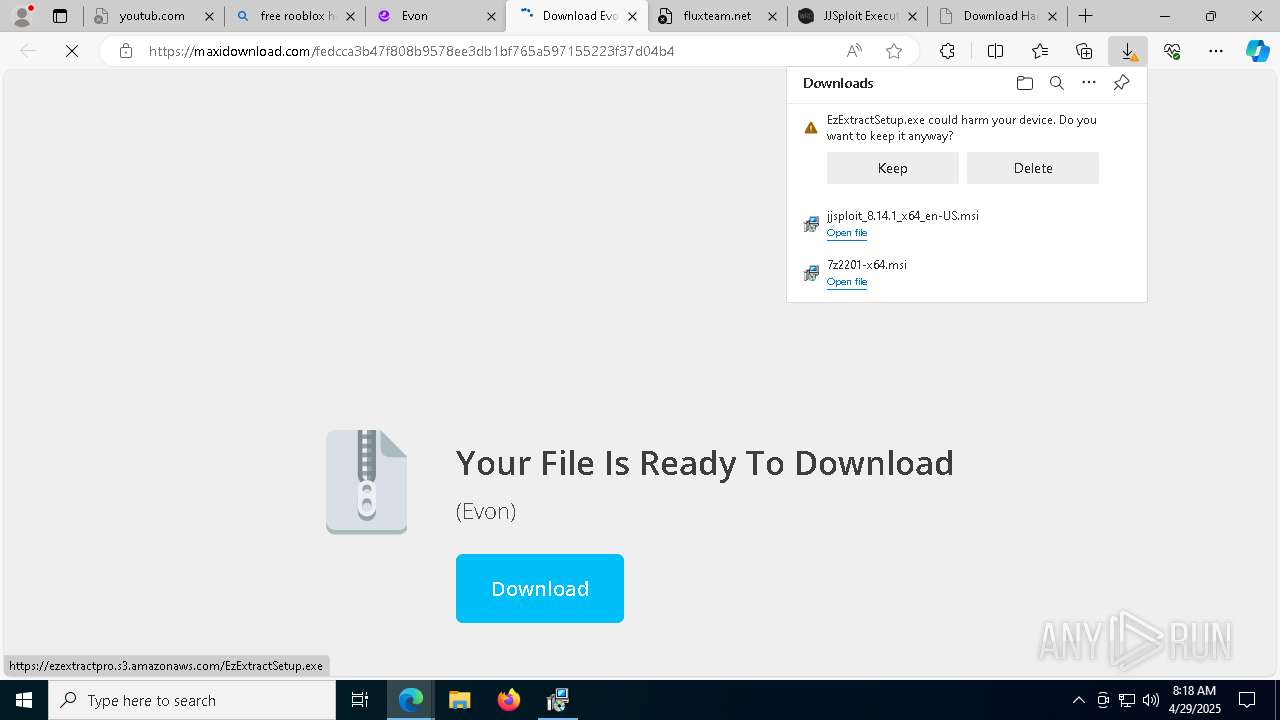Switch to the Download Hack tab
This screenshot has height=720, width=1280.
997,16
